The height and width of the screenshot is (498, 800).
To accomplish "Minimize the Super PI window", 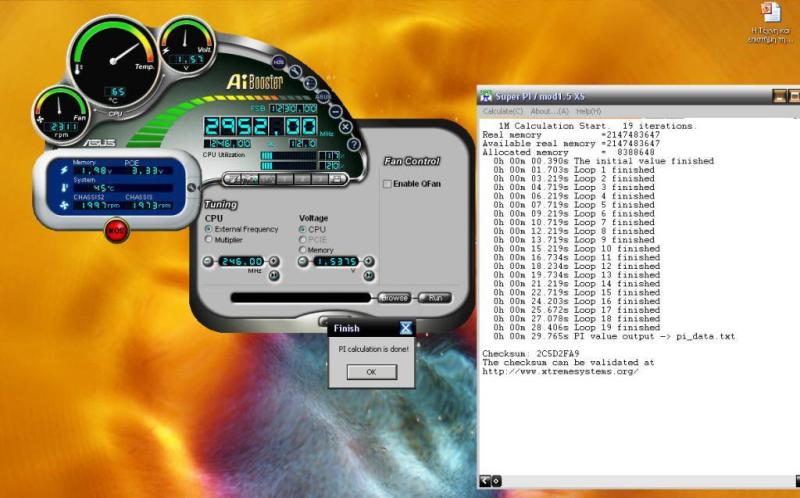I will click(x=779, y=96).
